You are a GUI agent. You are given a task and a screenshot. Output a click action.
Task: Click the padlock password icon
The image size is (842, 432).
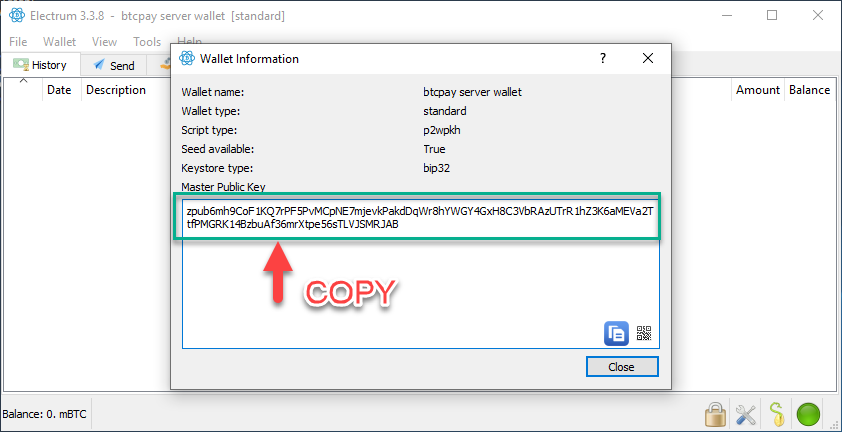[x=715, y=413]
